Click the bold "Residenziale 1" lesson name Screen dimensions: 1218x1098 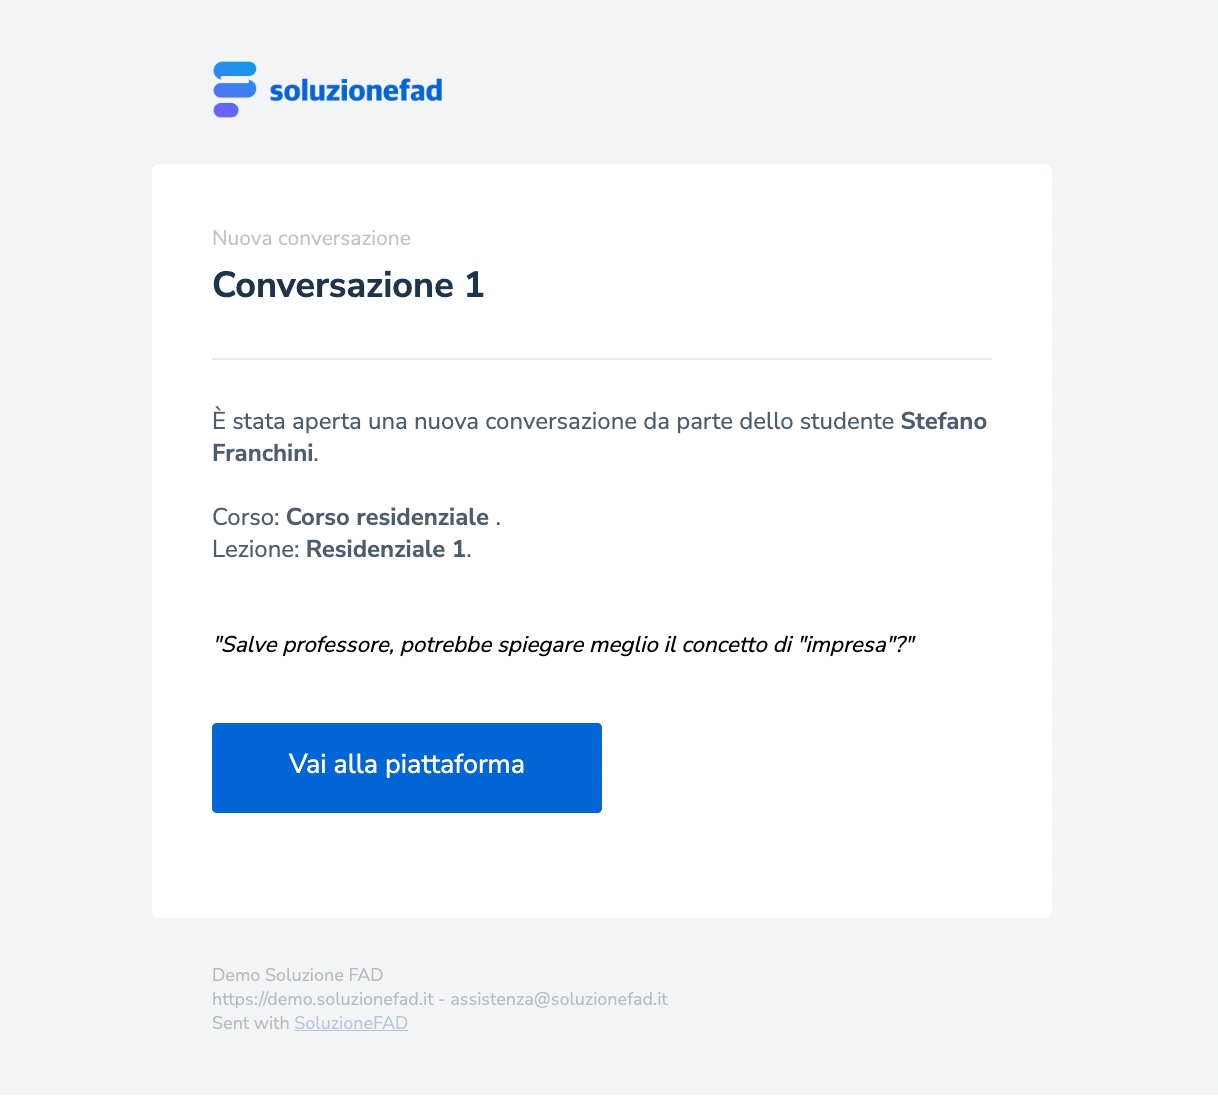385,549
